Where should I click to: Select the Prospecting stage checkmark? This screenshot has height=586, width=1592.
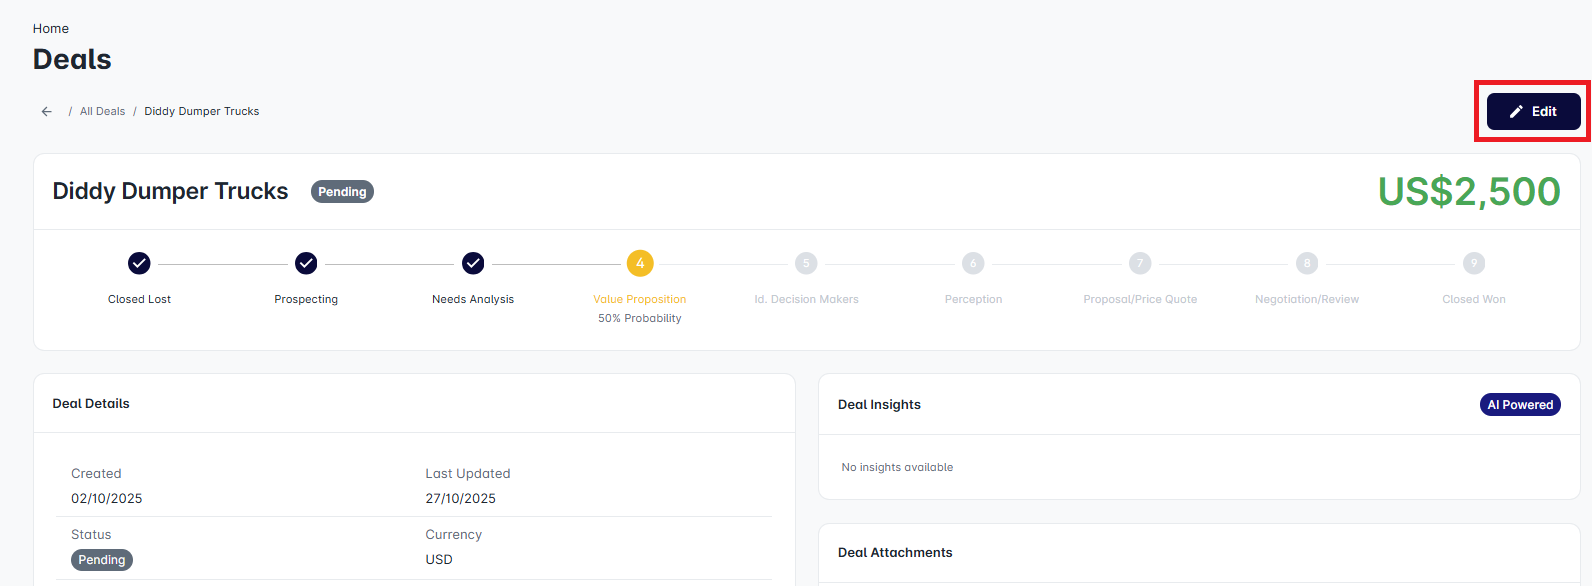pos(306,263)
